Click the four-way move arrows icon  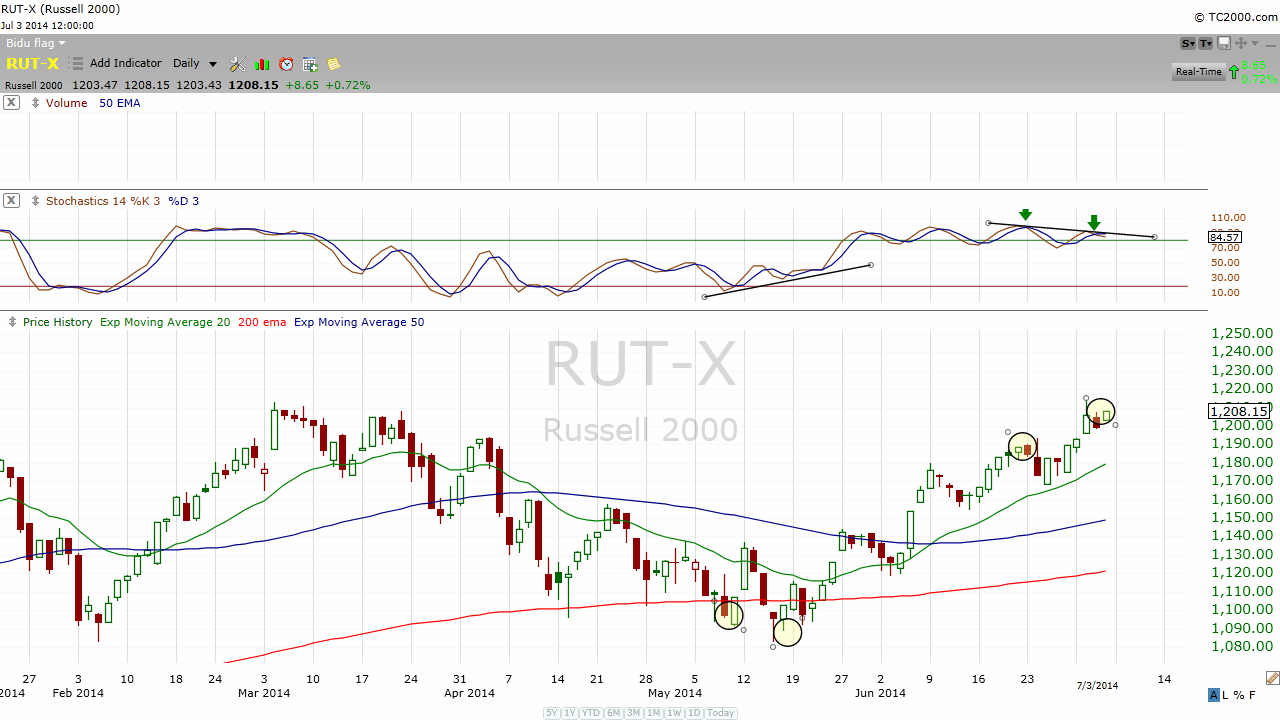1241,43
